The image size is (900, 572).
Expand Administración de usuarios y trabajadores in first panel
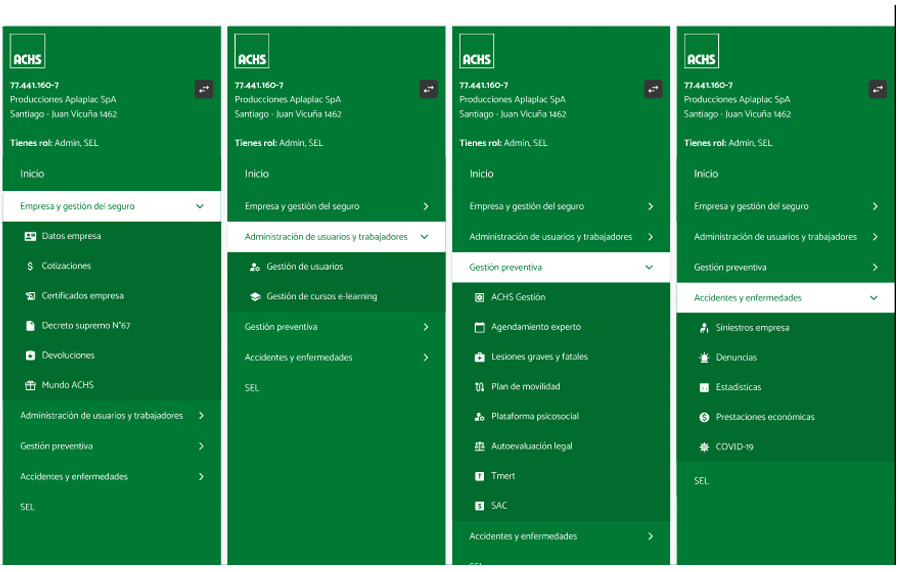[x=112, y=416]
